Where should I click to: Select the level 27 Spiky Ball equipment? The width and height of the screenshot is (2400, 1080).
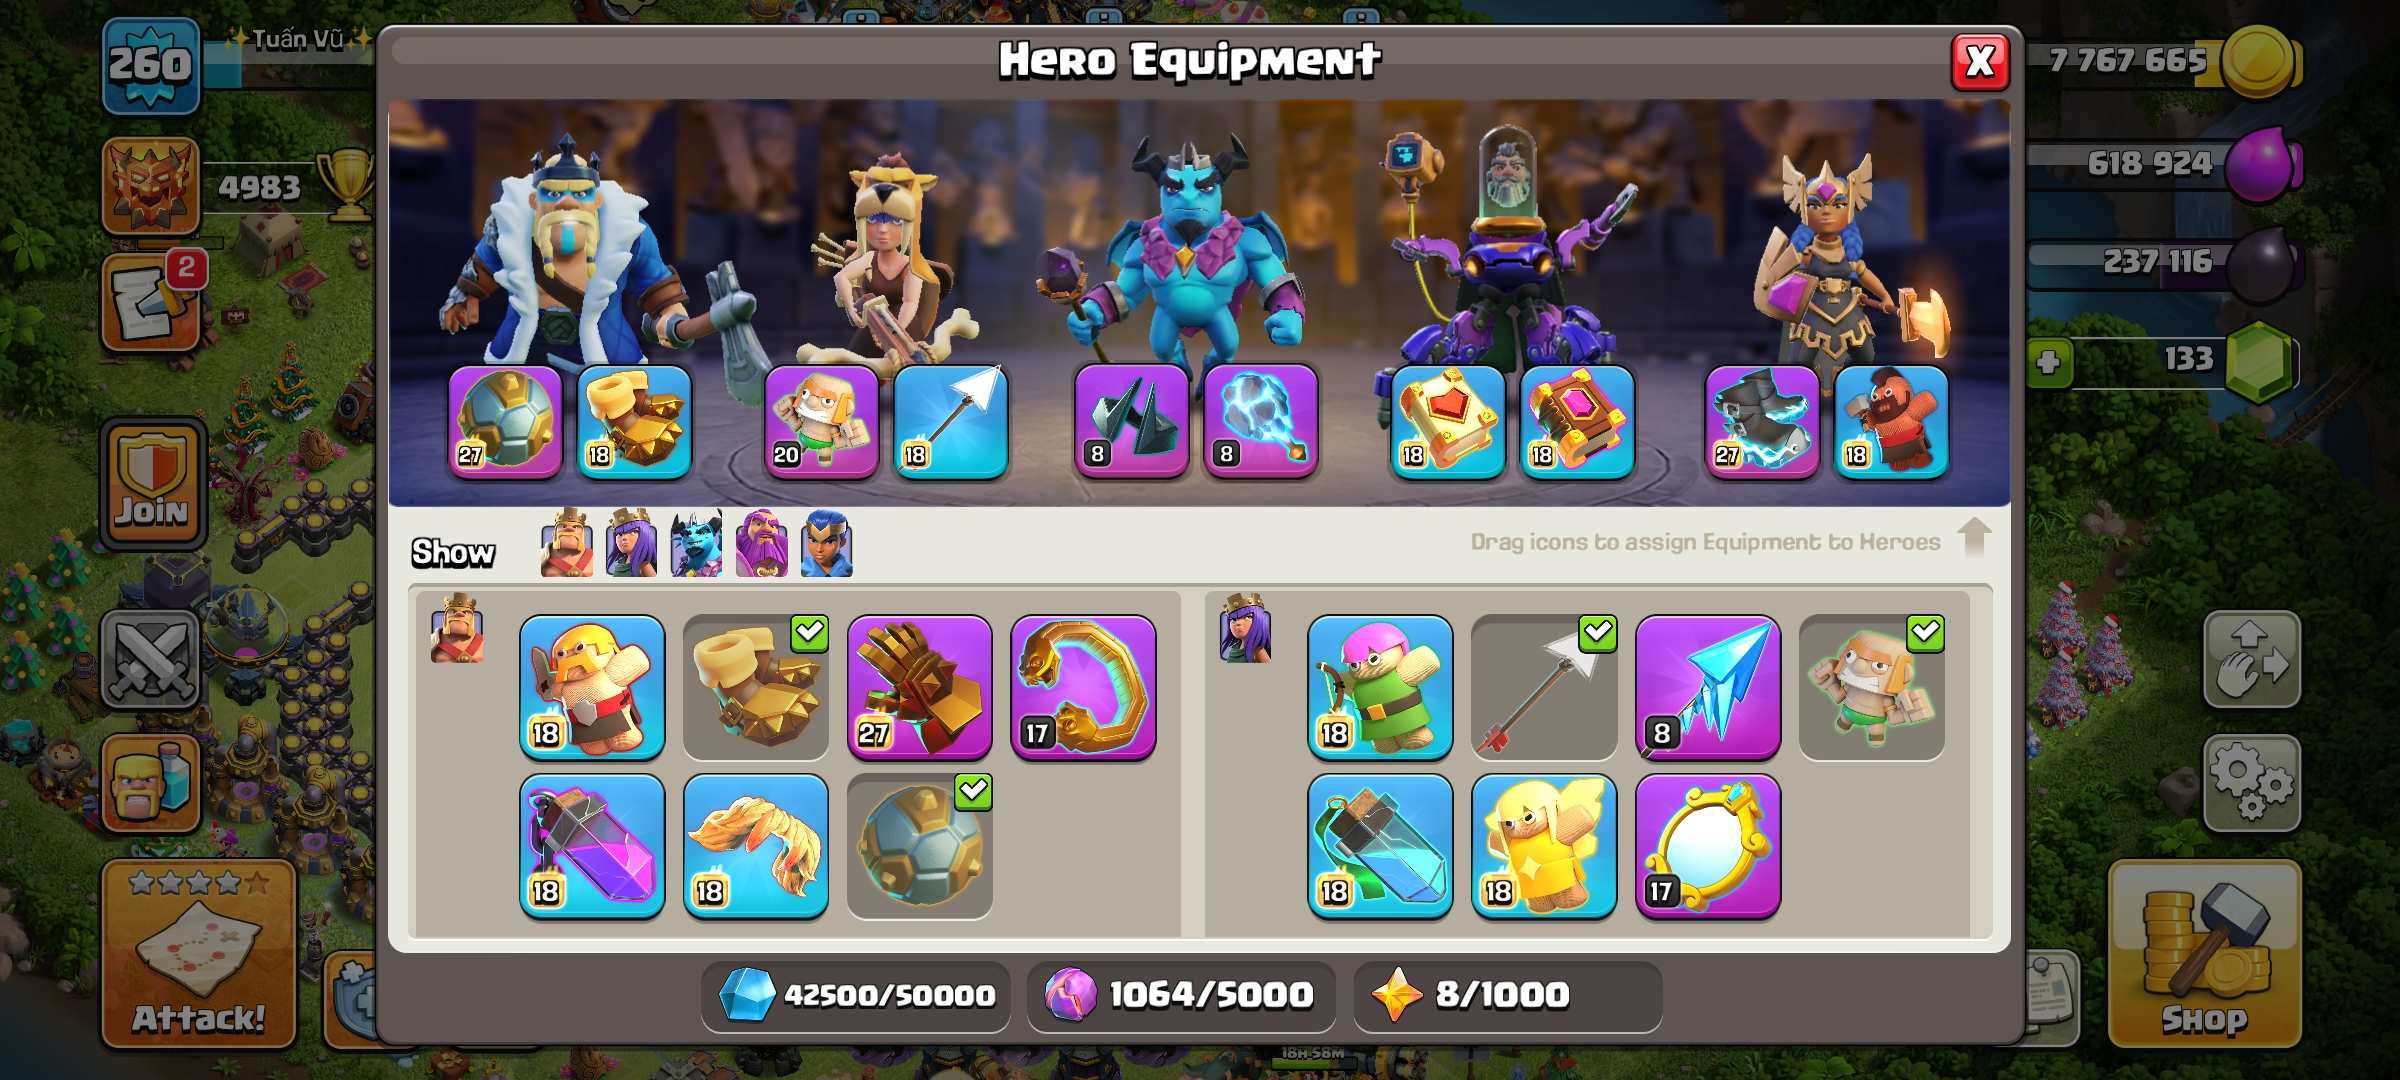coord(505,421)
